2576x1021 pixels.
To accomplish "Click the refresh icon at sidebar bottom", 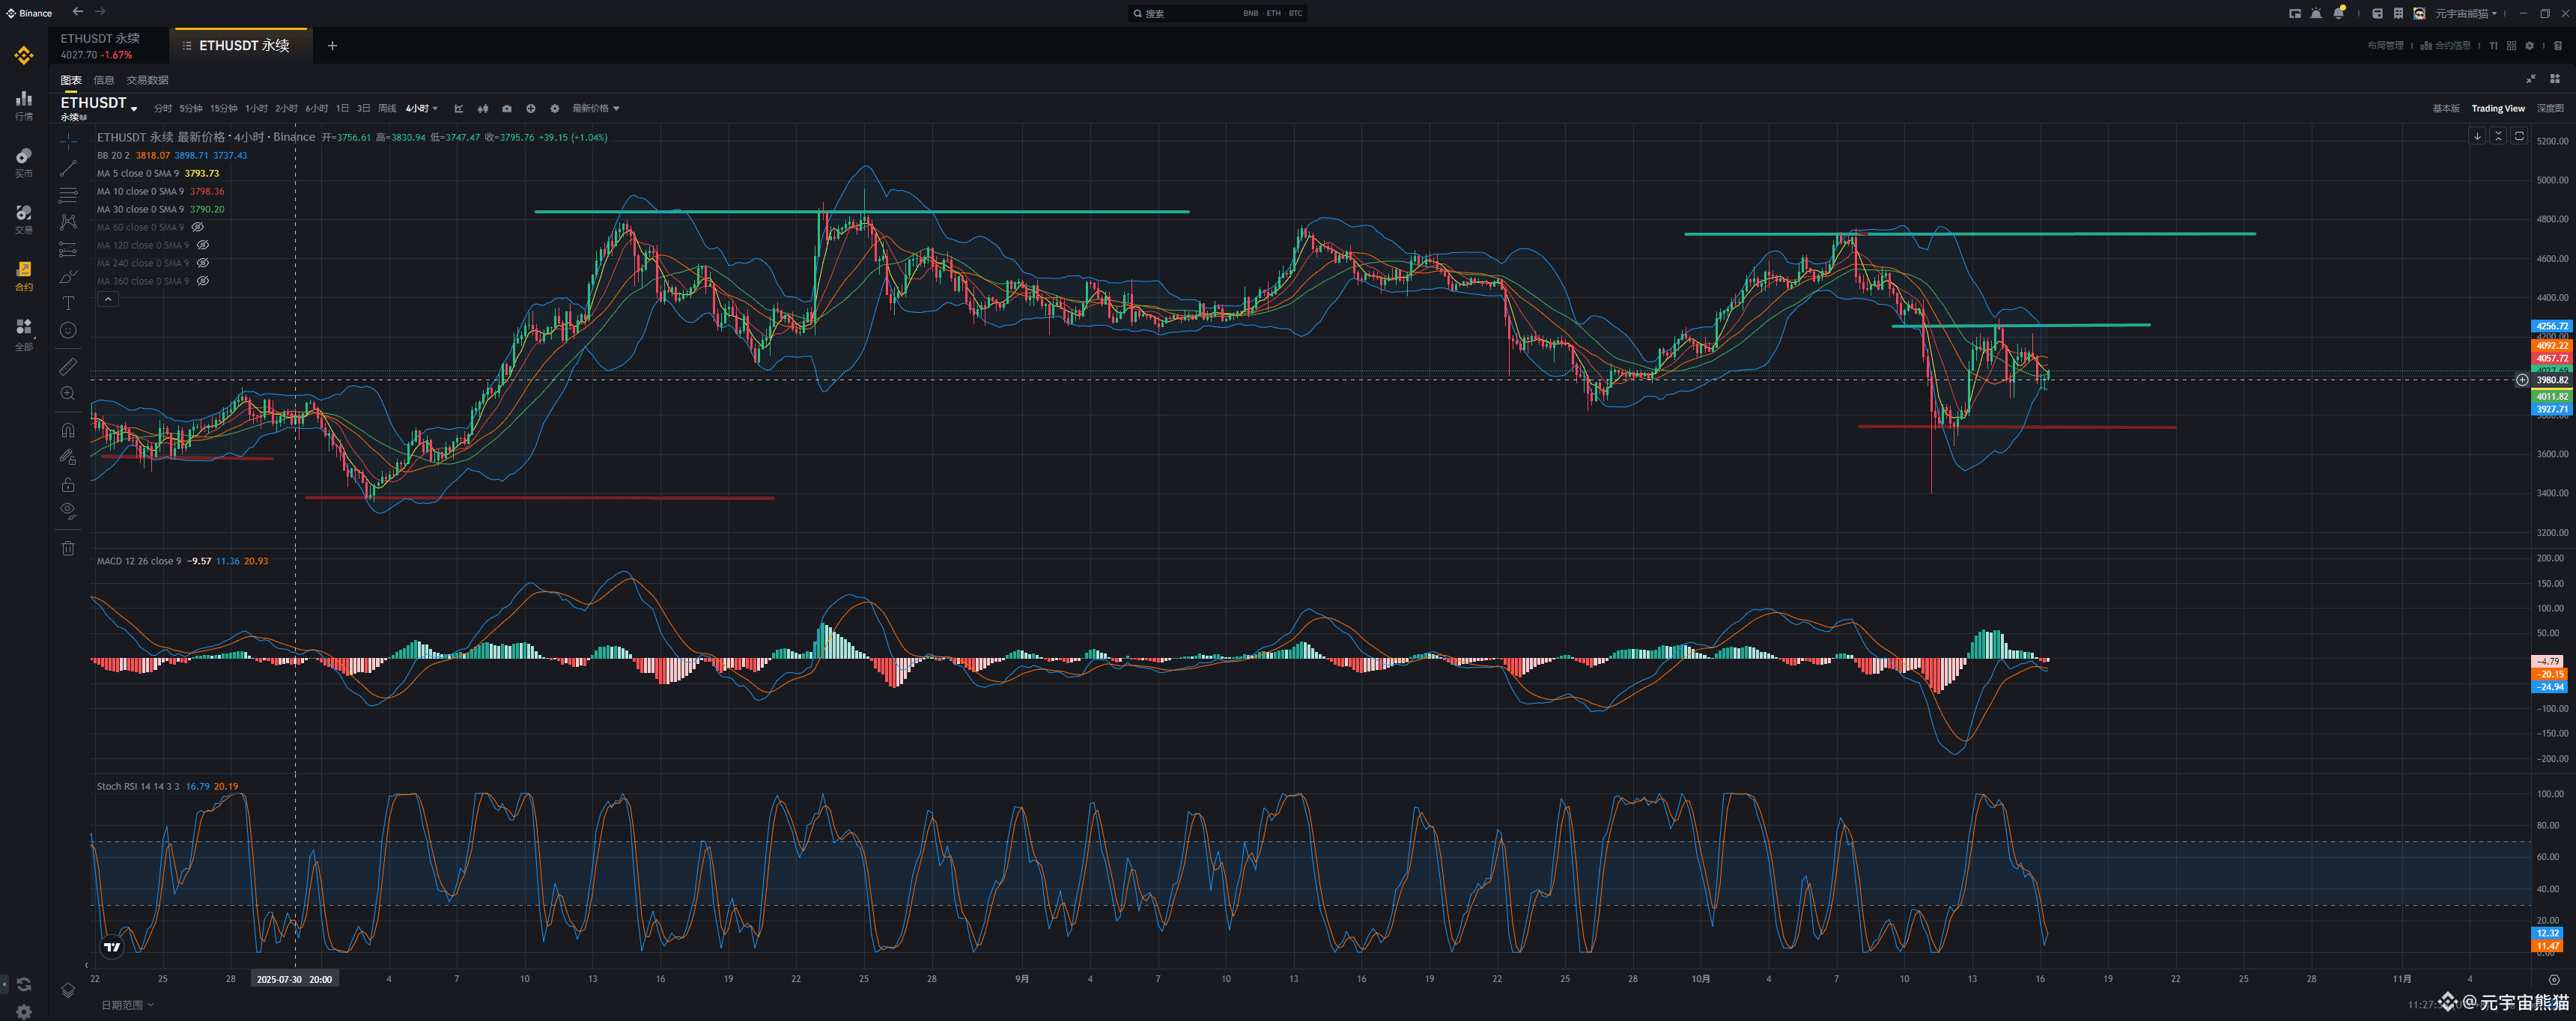I will tap(24, 984).
